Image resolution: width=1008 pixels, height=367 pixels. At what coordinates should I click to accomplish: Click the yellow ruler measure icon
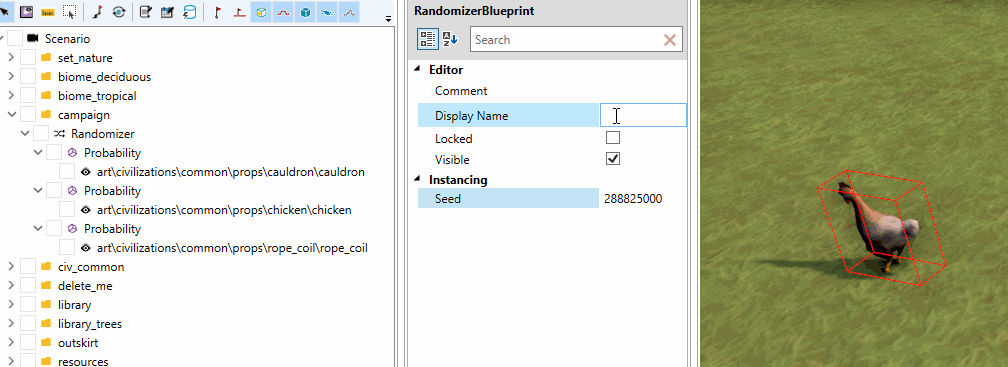click(47, 12)
